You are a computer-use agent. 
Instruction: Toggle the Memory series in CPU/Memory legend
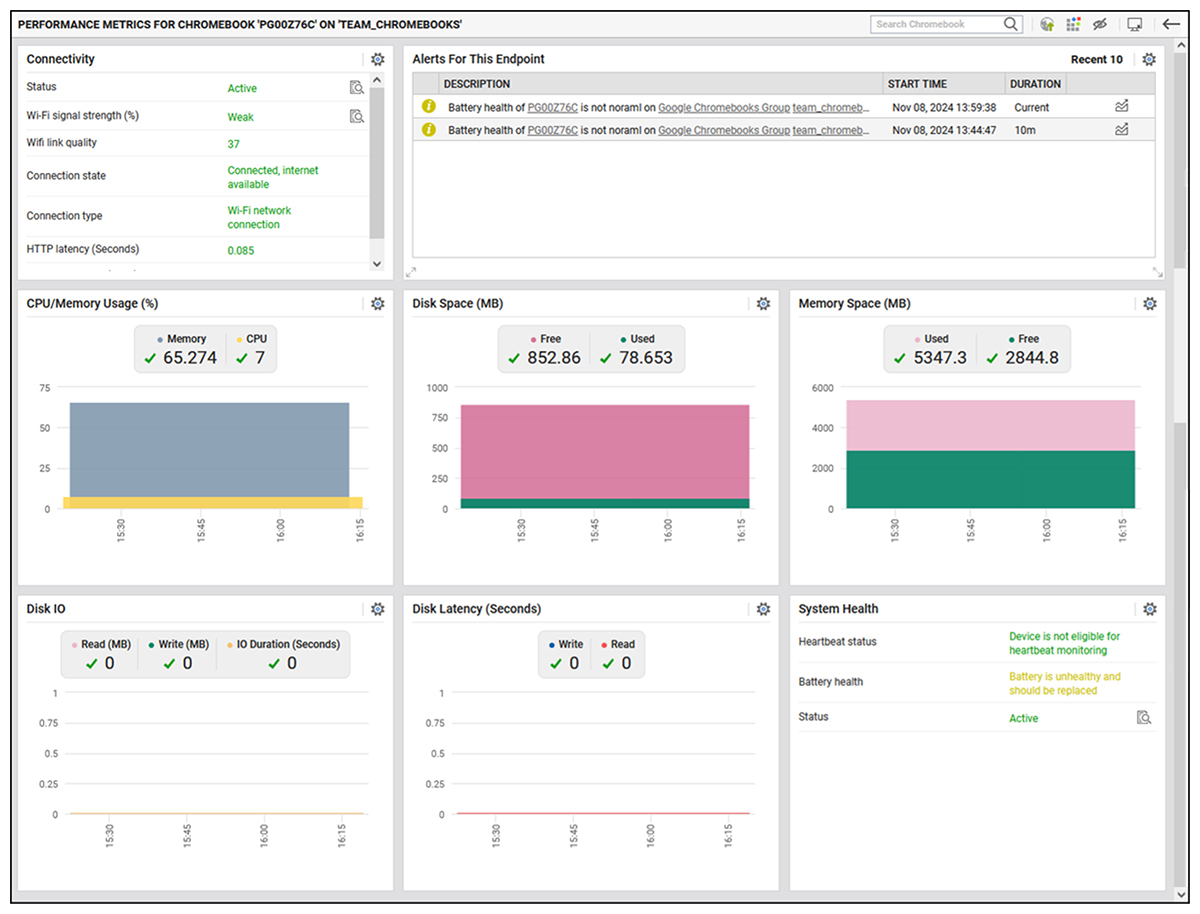[x=181, y=339]
